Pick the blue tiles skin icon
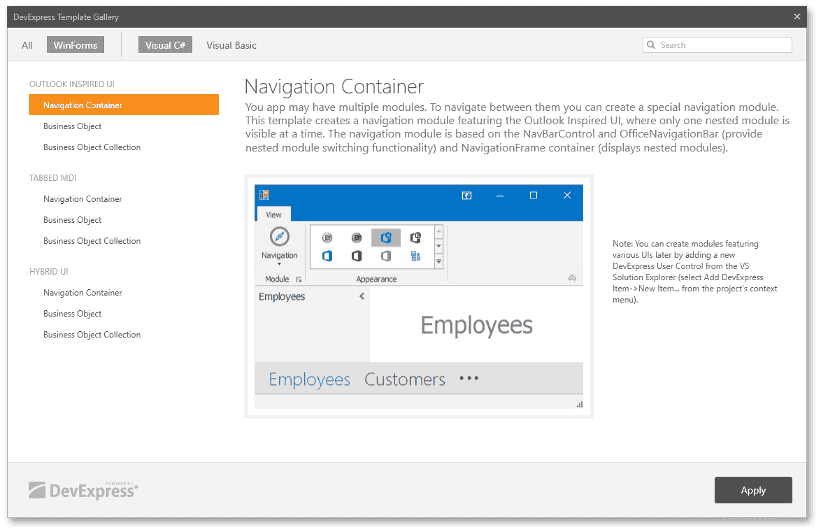 pyautogui.click(x=416, y=256)
